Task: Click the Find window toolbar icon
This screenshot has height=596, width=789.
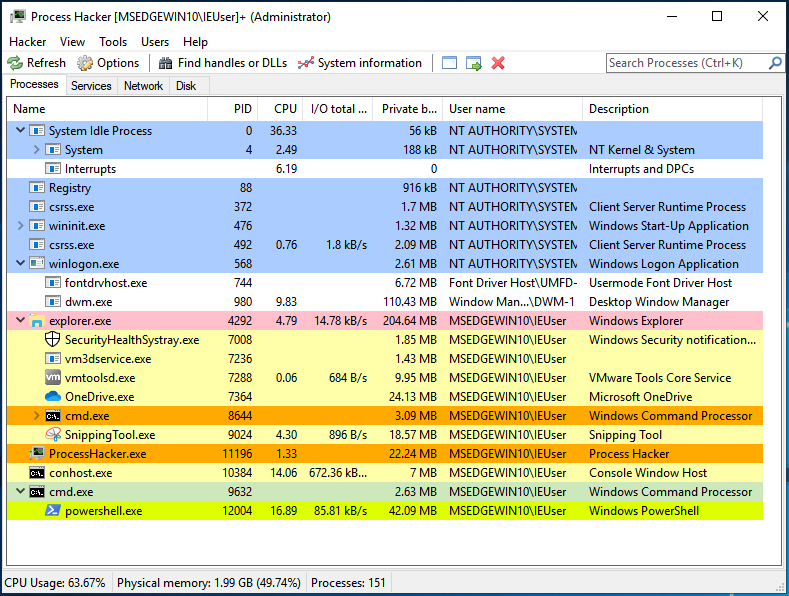Action: [x=449, y=63]
